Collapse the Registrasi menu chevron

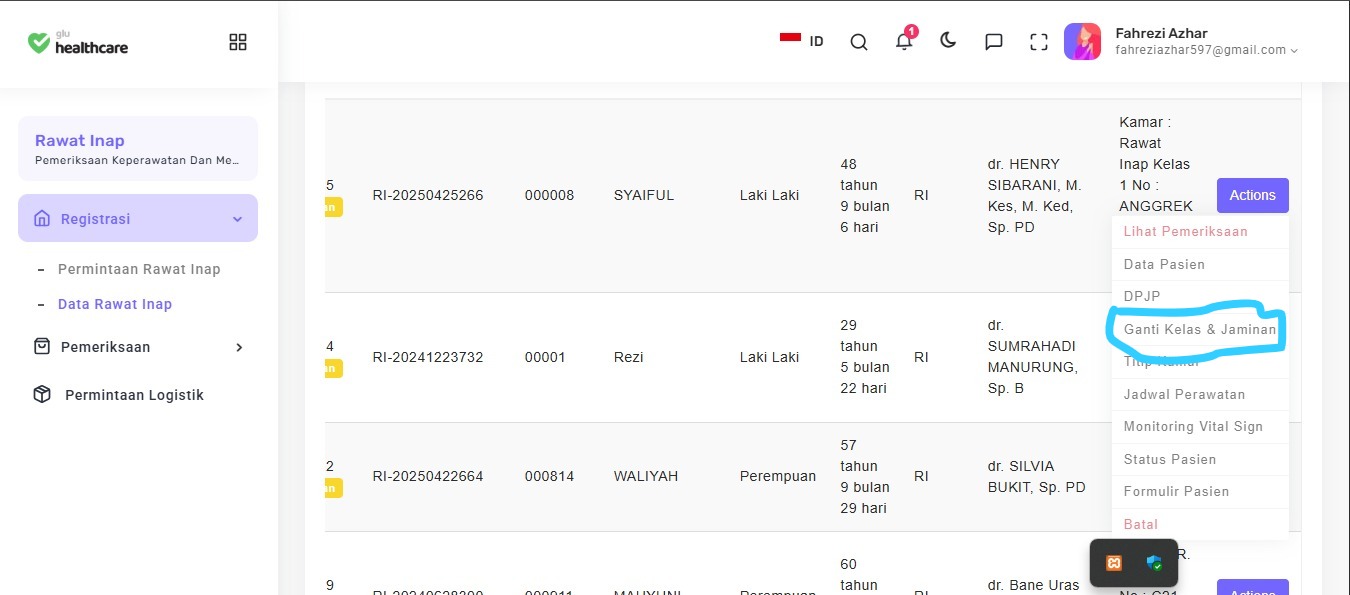(237, 219)
